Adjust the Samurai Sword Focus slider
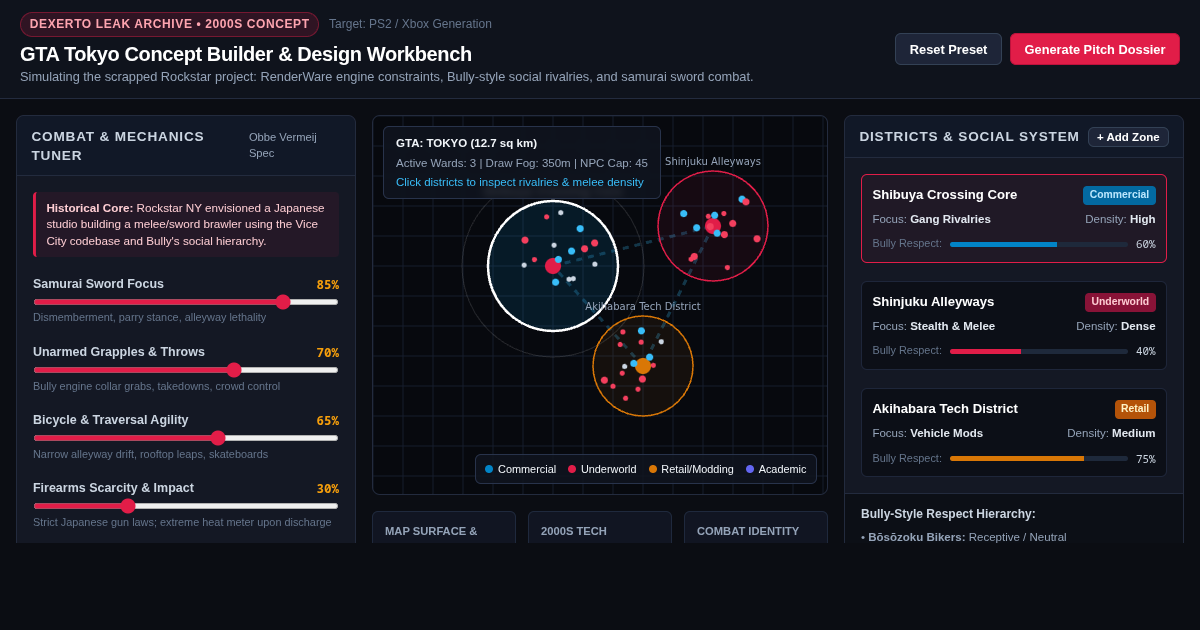This screenshot has width=1200, height=630. click(x=186, y=302)
